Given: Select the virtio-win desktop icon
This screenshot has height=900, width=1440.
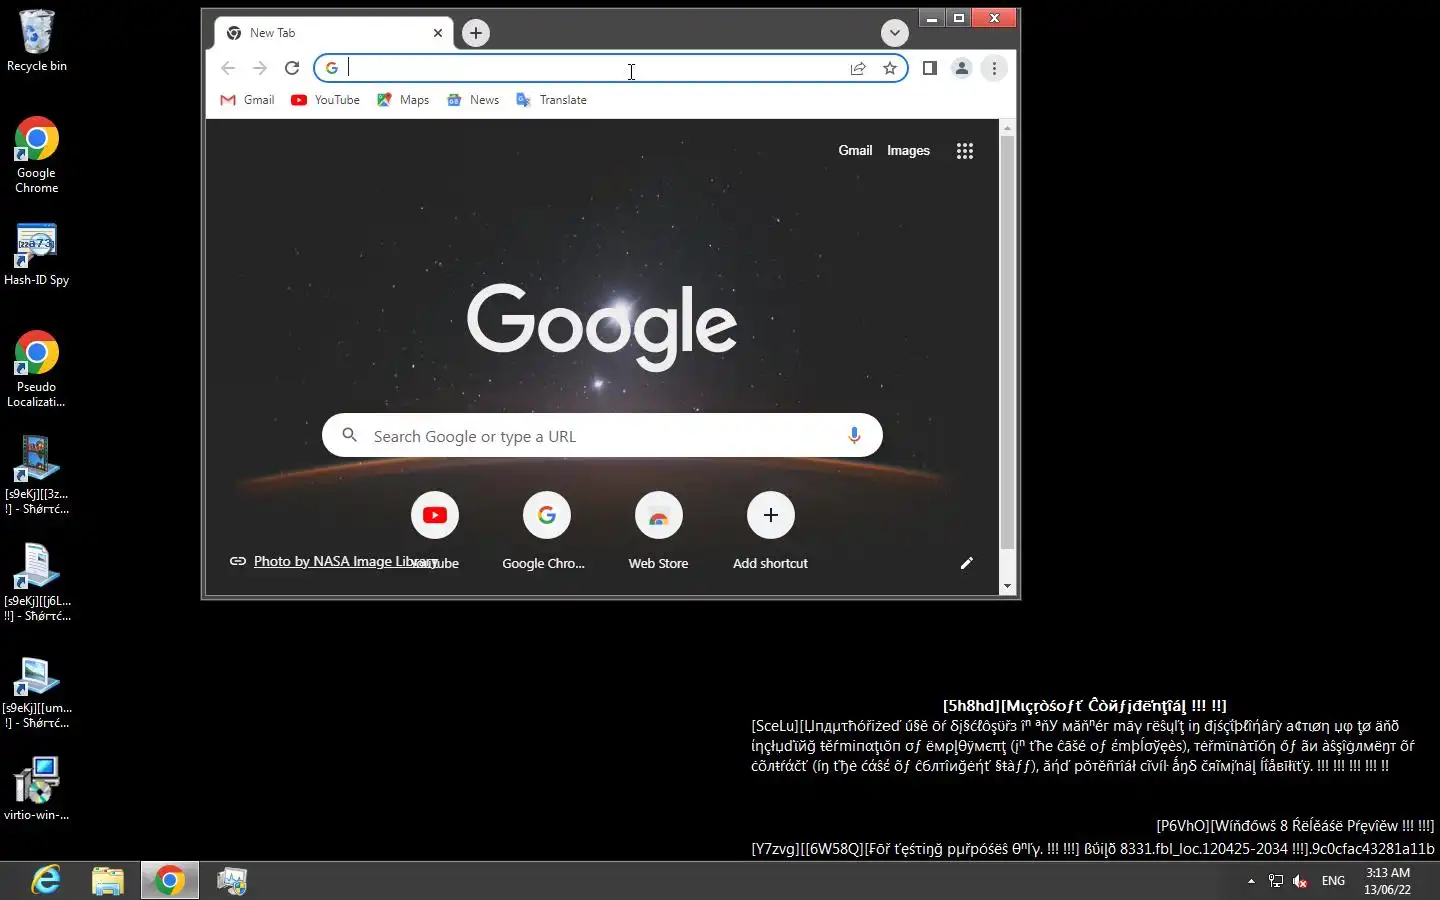Looking at the screenshot, I should [x=37, y=788].
